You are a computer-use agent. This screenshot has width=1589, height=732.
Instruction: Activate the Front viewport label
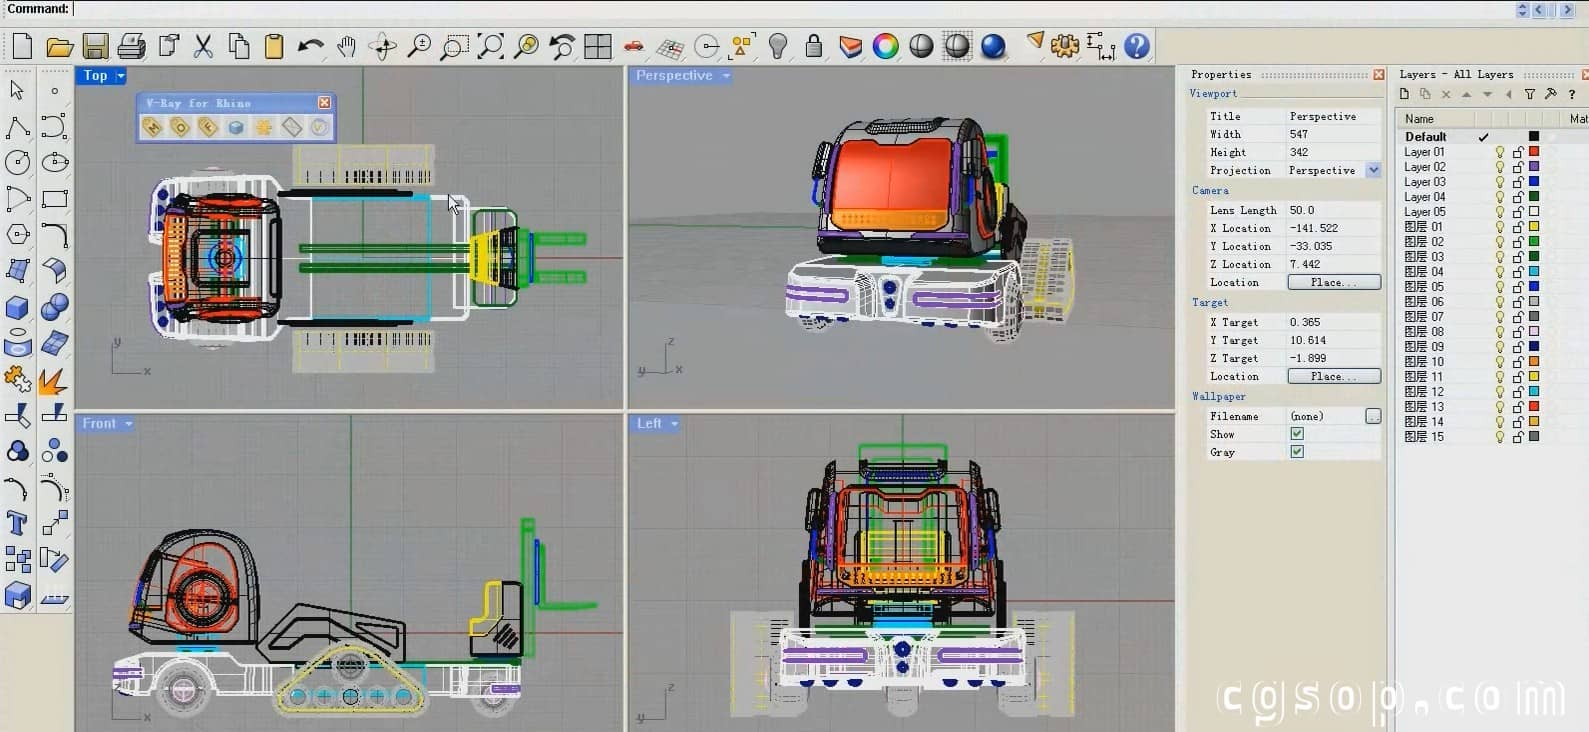pos(99,424)
